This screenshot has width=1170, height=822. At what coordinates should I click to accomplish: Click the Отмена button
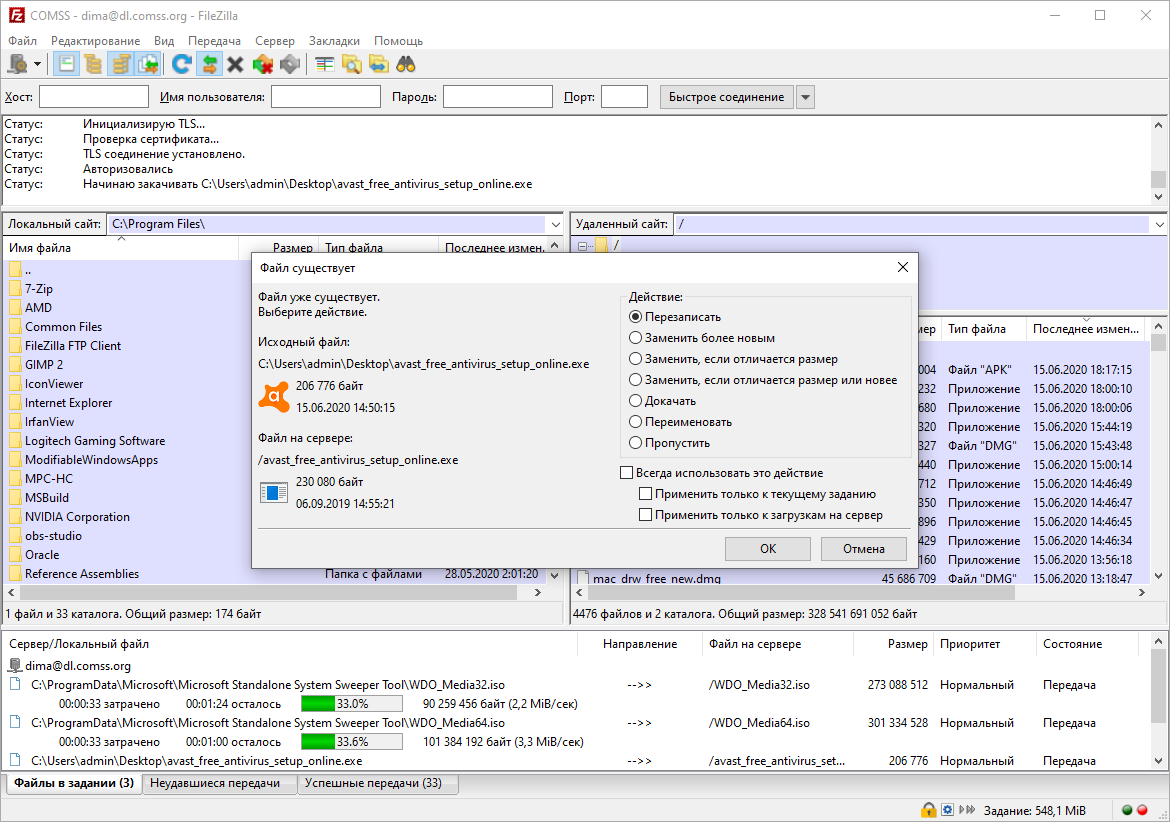point(864,549)
